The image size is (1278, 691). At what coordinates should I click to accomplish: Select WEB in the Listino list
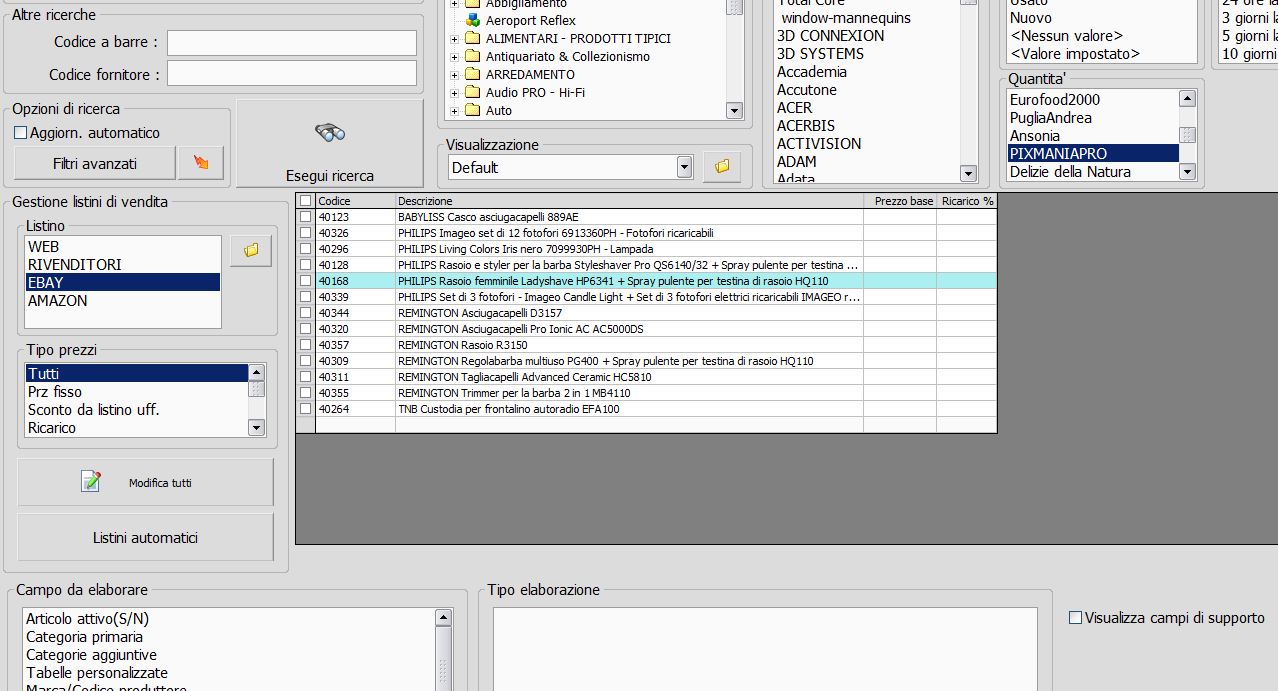tap(122, 246)
